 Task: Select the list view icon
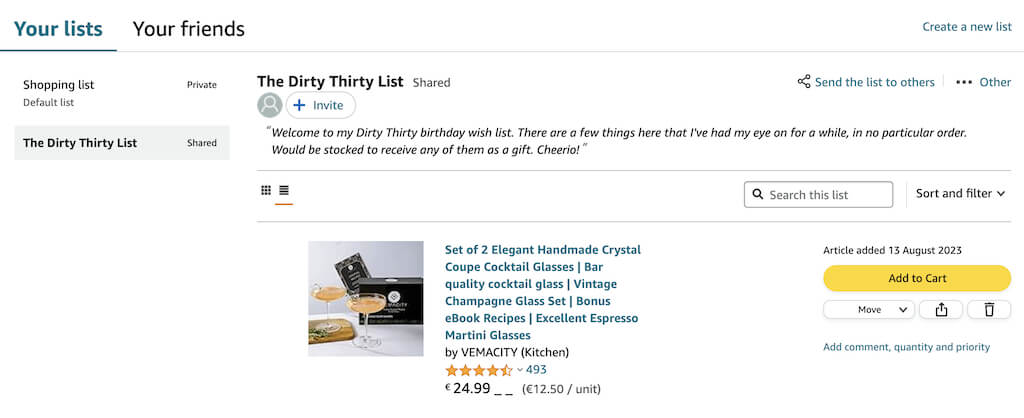pos(284,190)
